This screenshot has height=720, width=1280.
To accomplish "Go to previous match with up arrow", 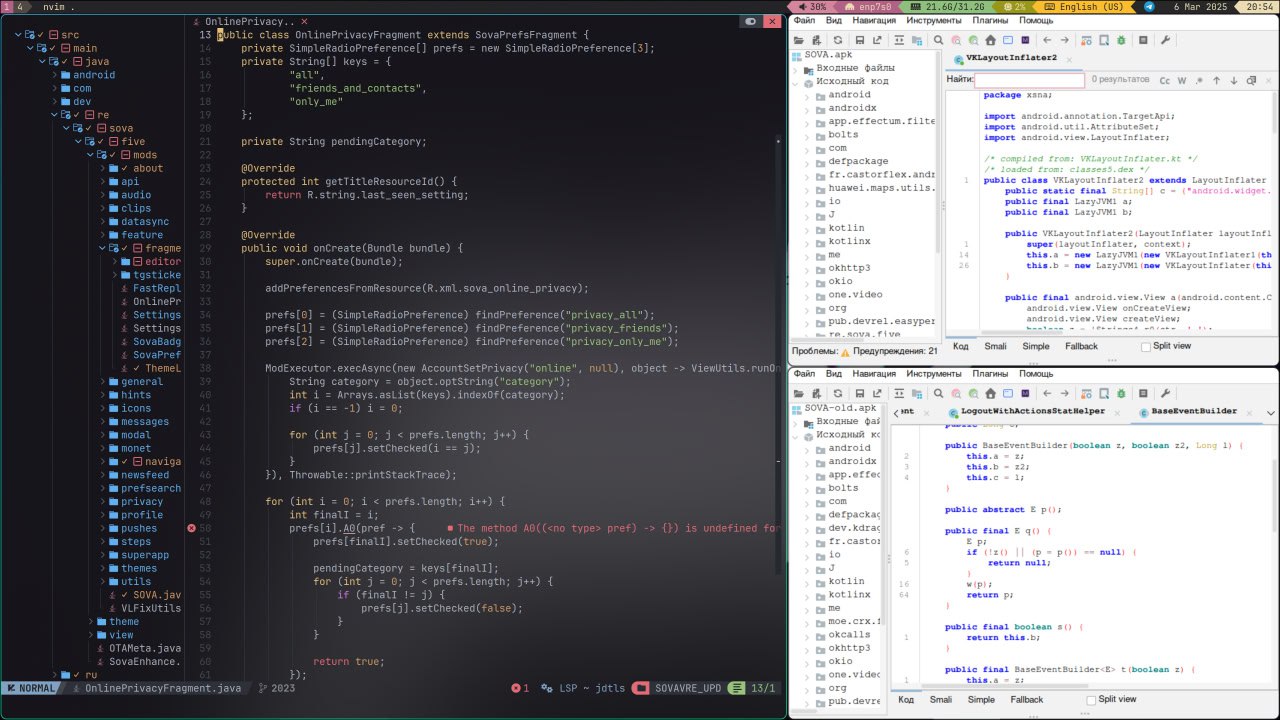I will pyautogui.click(x=1216, y=80).
